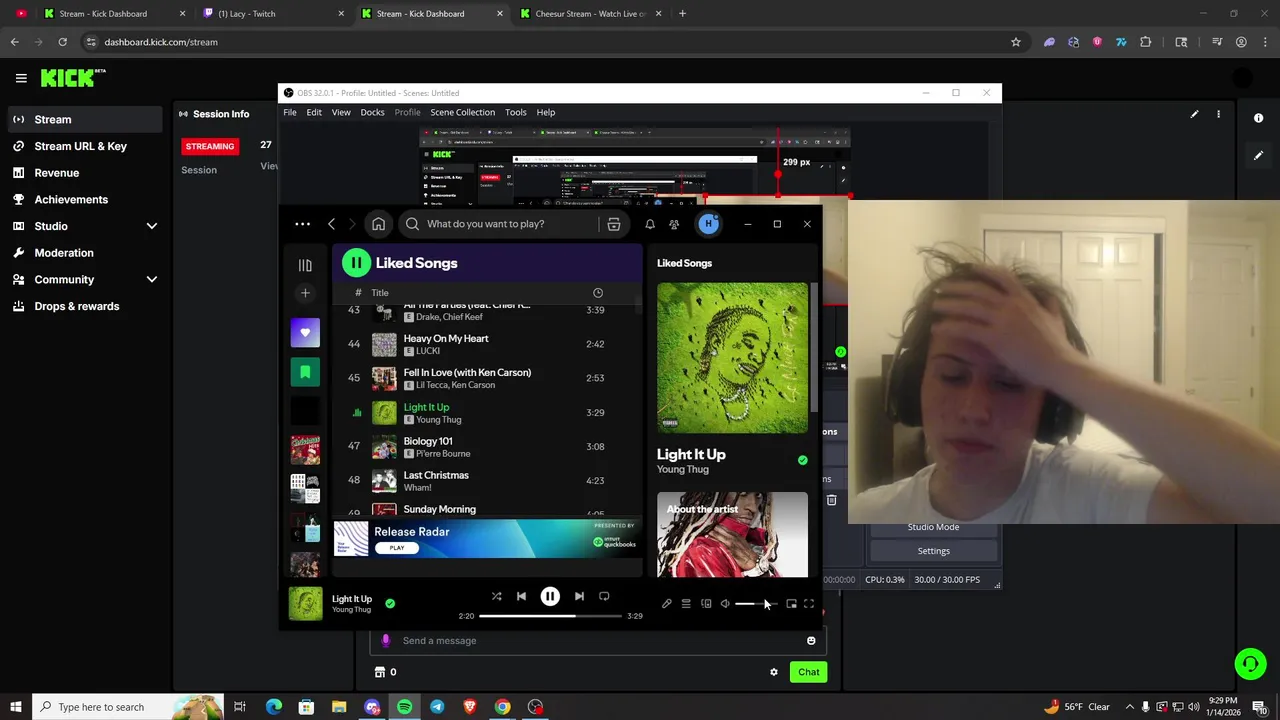This screenshot has width=1280, height=720.
Task: Open the Spotify Browse icon in search bar
Action: pos(614,224)
